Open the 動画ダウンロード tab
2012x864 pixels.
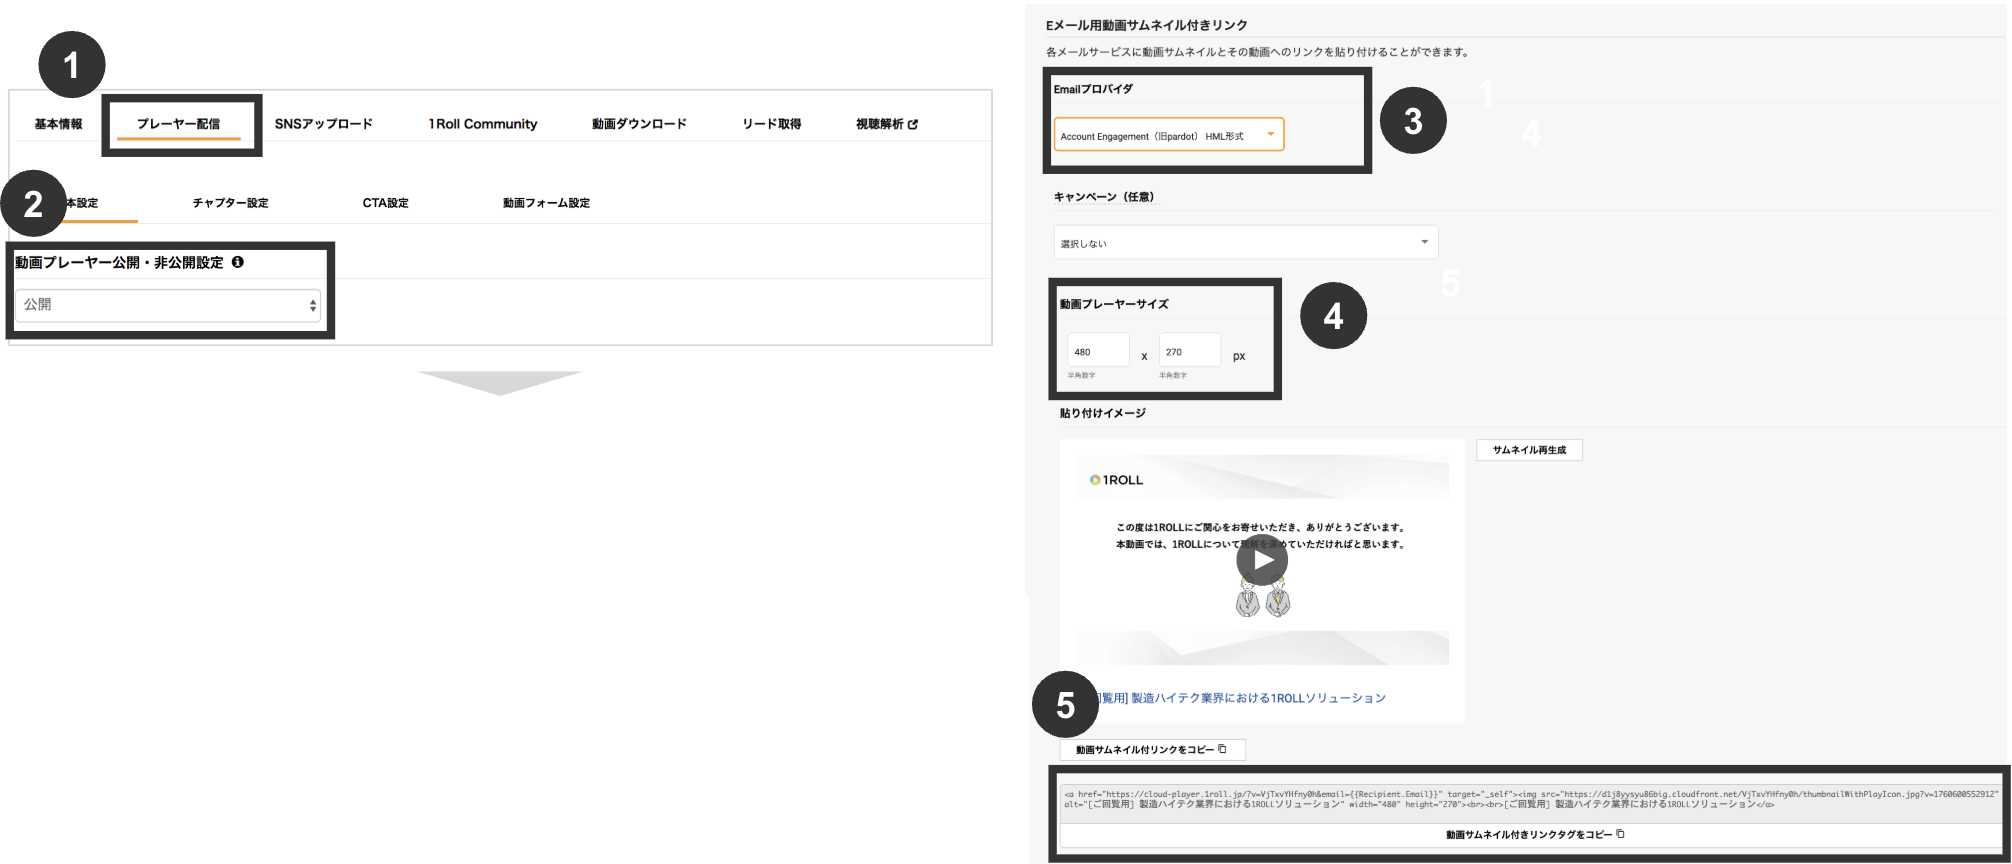pyautogui.click(x=639, y=124)
